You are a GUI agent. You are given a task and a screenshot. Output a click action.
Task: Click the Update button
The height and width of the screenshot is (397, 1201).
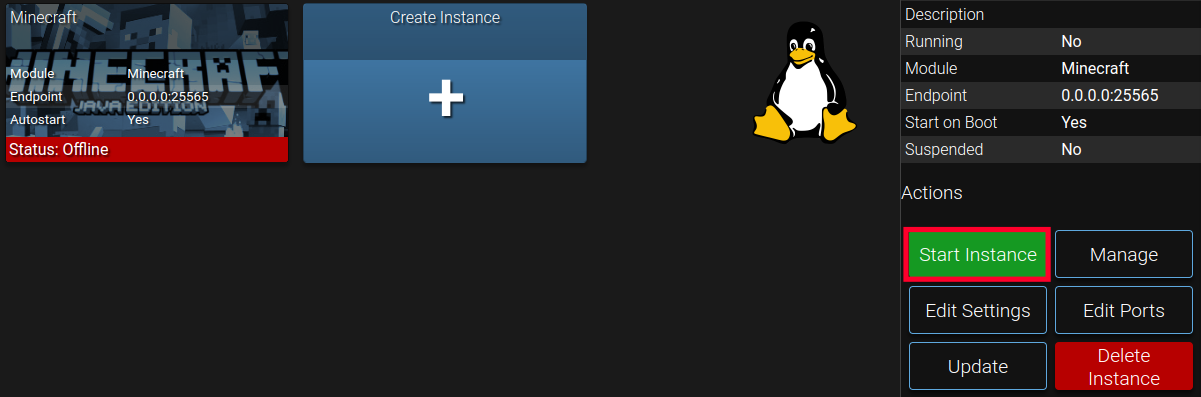pos(978,367)
